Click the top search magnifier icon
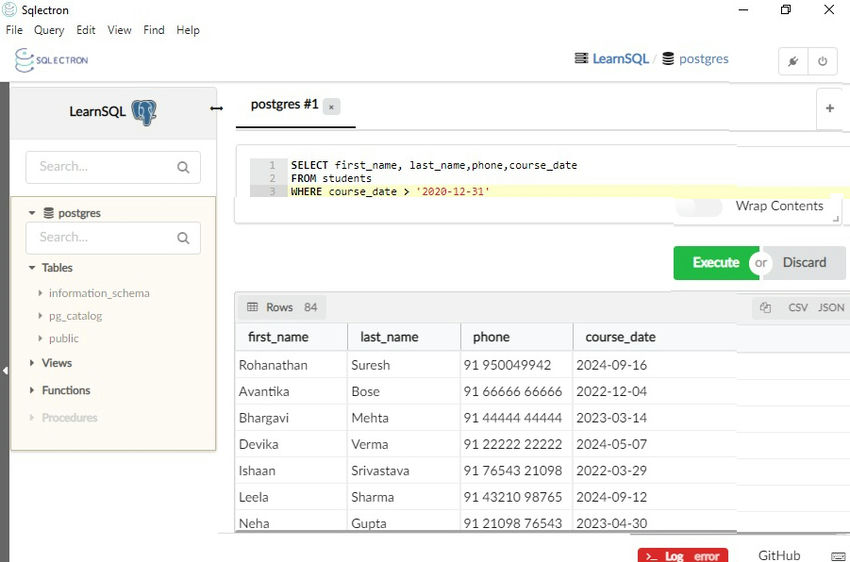 coord(183,167)
